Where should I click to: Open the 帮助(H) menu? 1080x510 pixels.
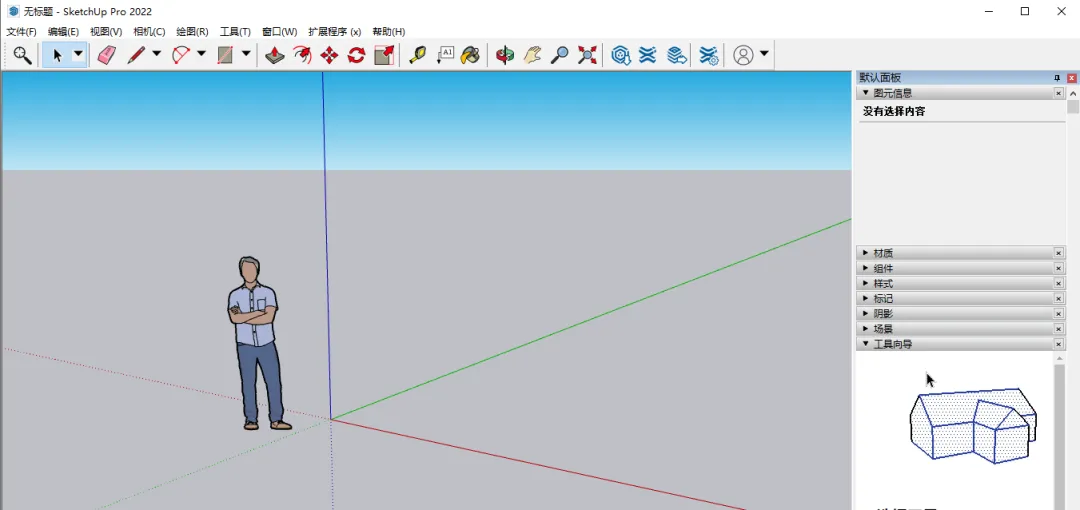[388, 32]
